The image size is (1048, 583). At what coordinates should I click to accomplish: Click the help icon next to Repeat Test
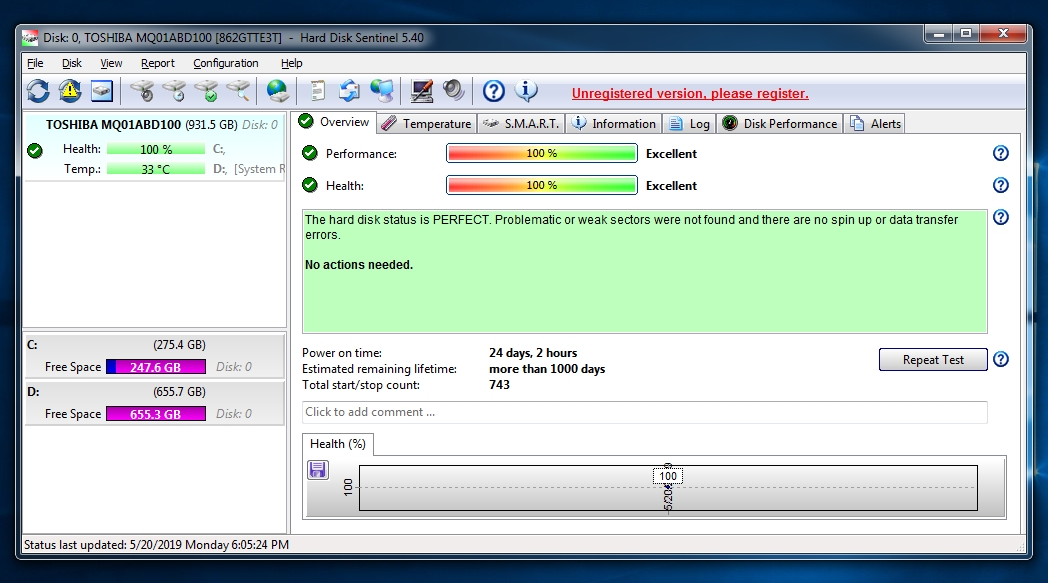(1001, 359)
